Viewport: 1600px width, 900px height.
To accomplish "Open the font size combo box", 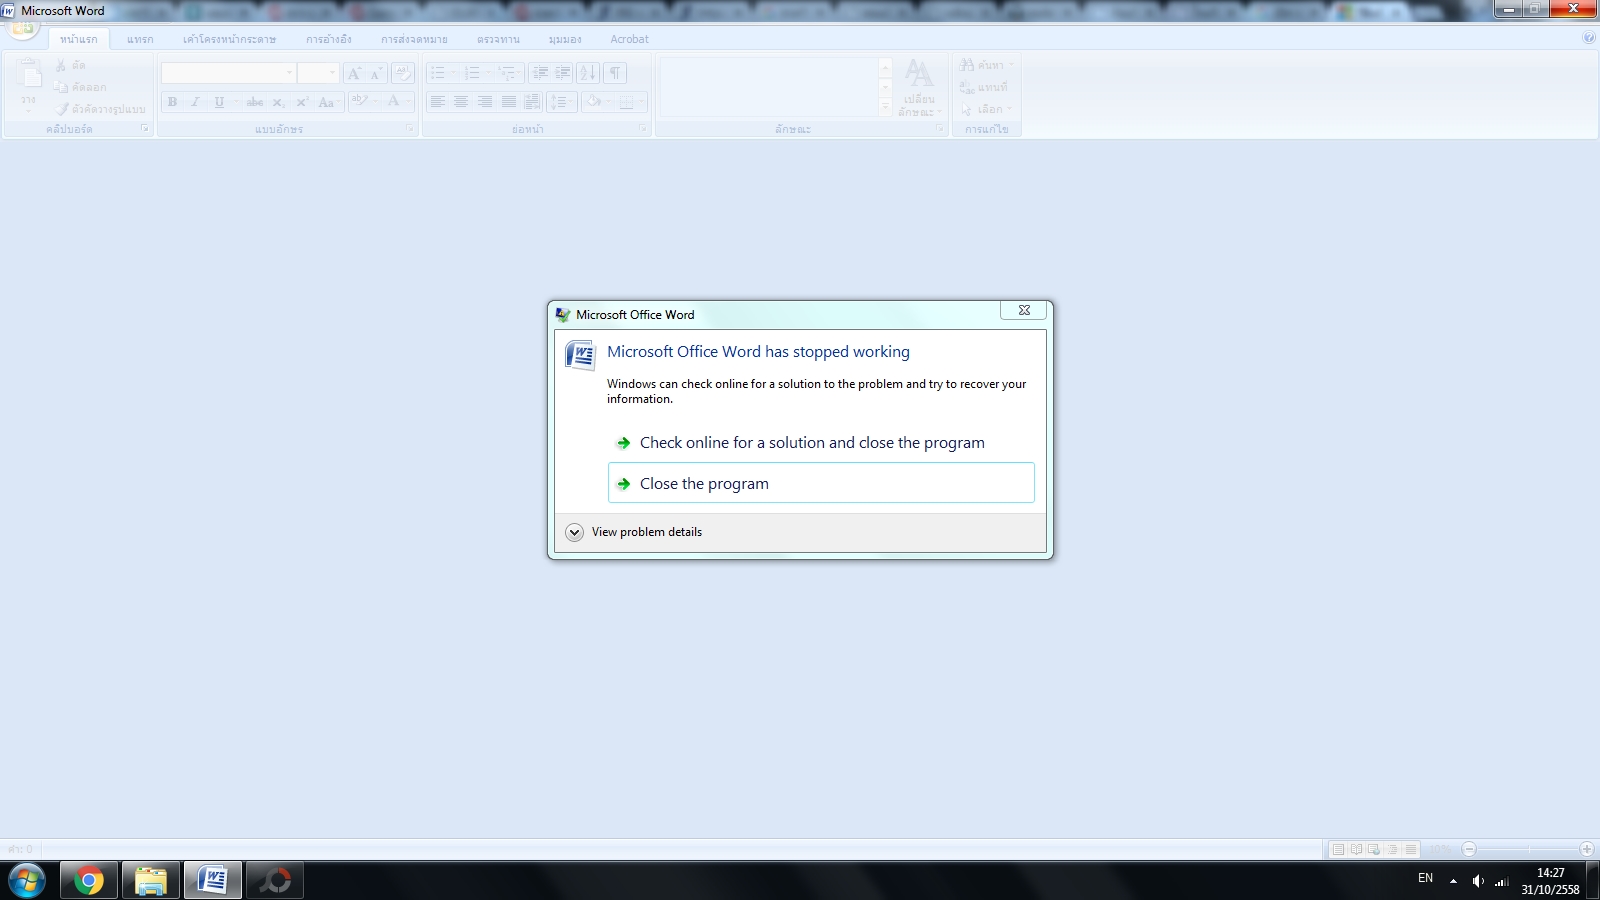I will [319, 73].
